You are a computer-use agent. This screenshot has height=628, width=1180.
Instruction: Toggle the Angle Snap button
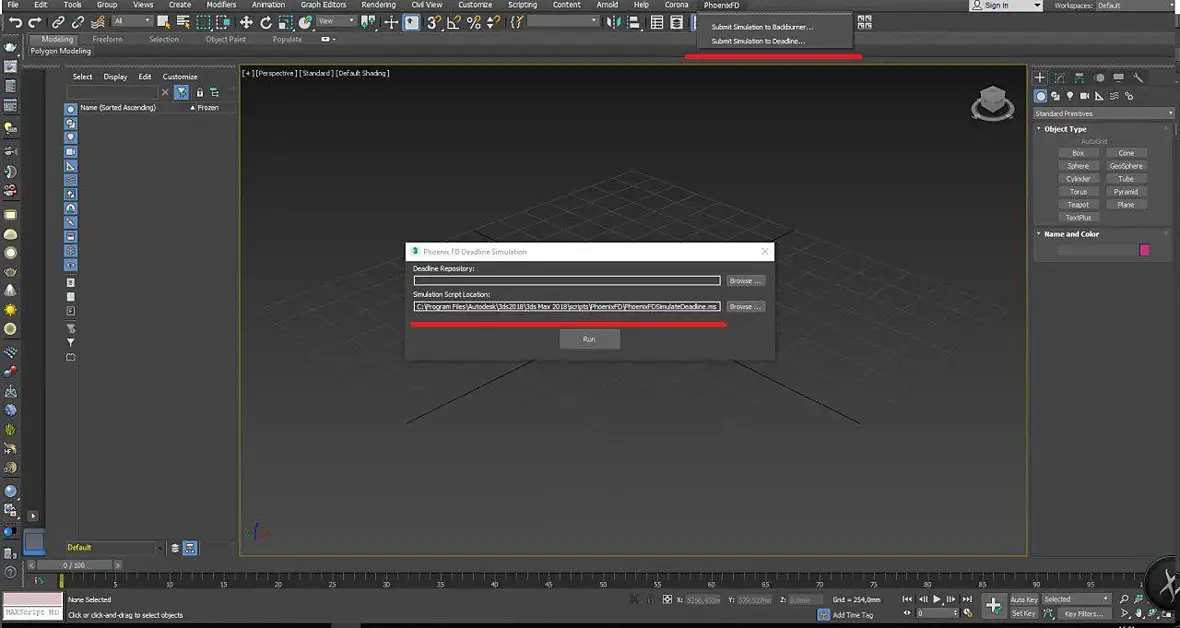(x=454, y=23)
